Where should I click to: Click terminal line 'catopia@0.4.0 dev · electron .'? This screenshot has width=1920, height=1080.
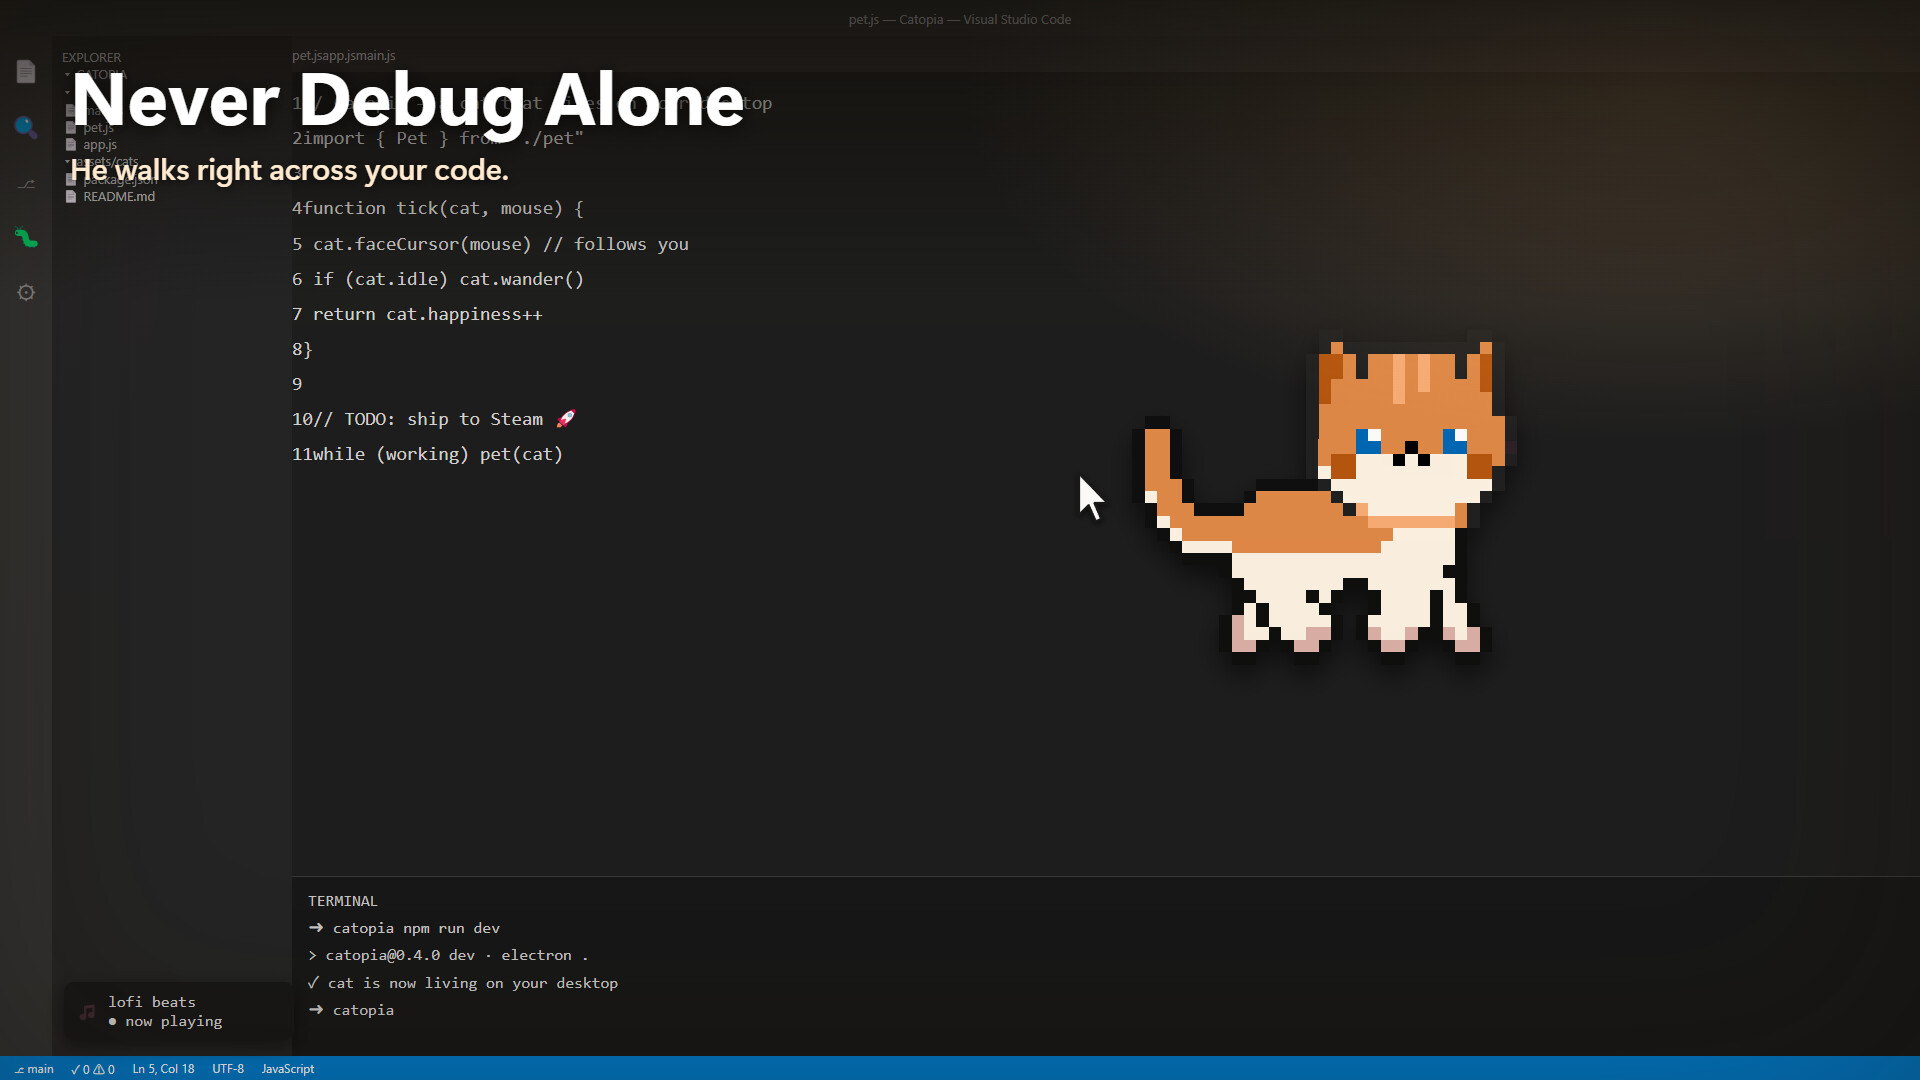point(448,956)
